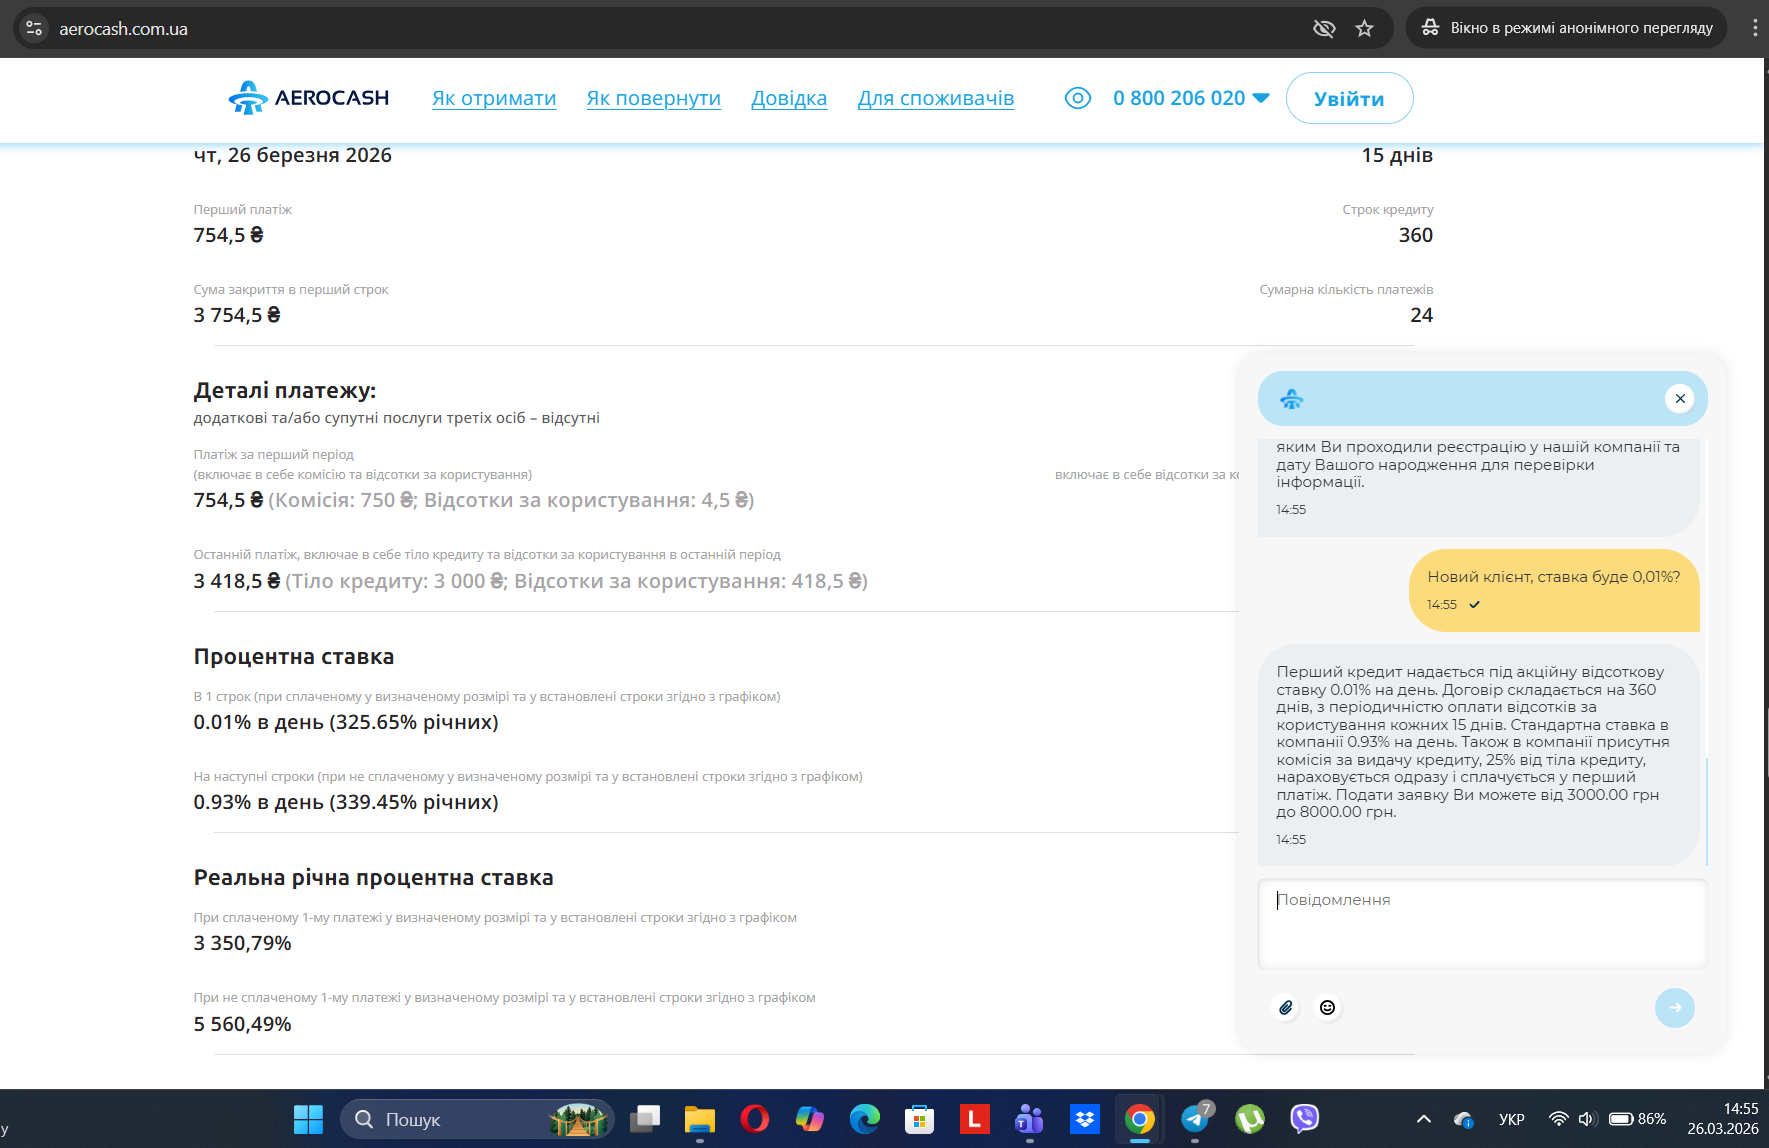
Task: Open the Chrome three-dot menu
Action: [x=1754, y=28]
